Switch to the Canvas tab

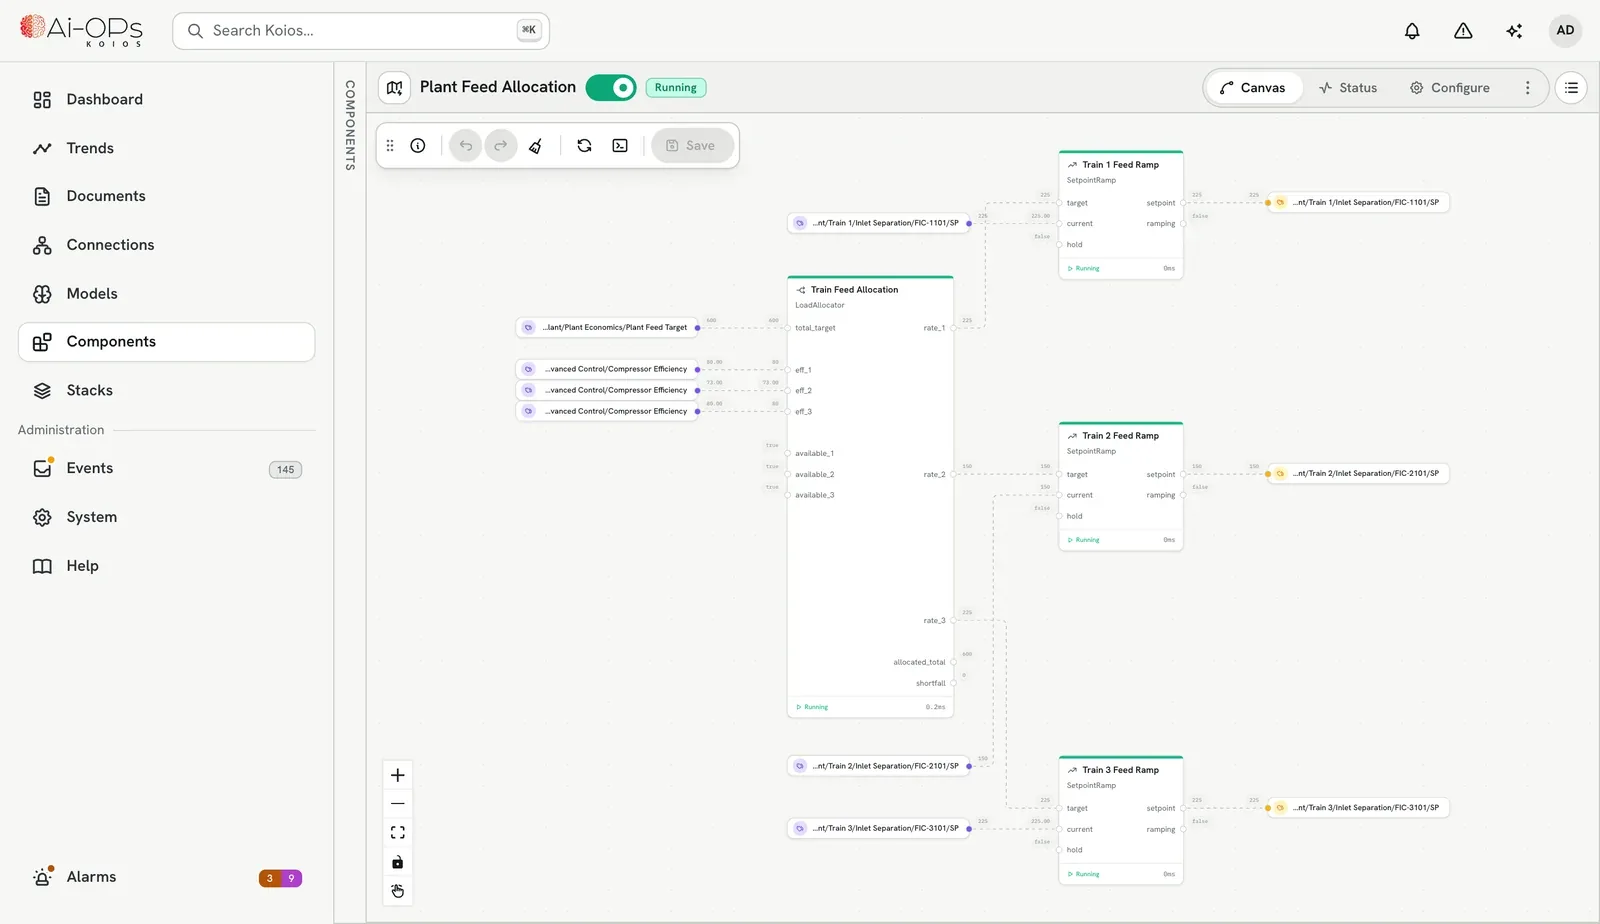point(1253,88)
